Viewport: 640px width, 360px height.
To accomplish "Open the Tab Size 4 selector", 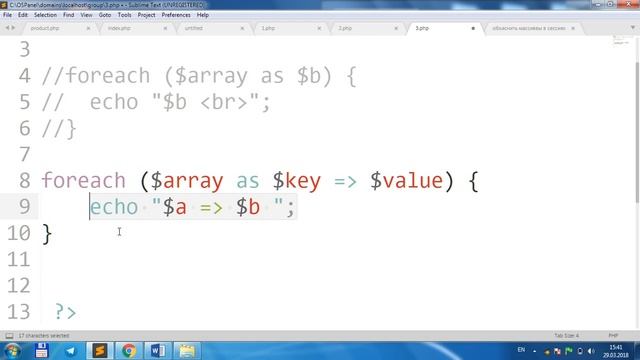I will click(x=566, y=336).
